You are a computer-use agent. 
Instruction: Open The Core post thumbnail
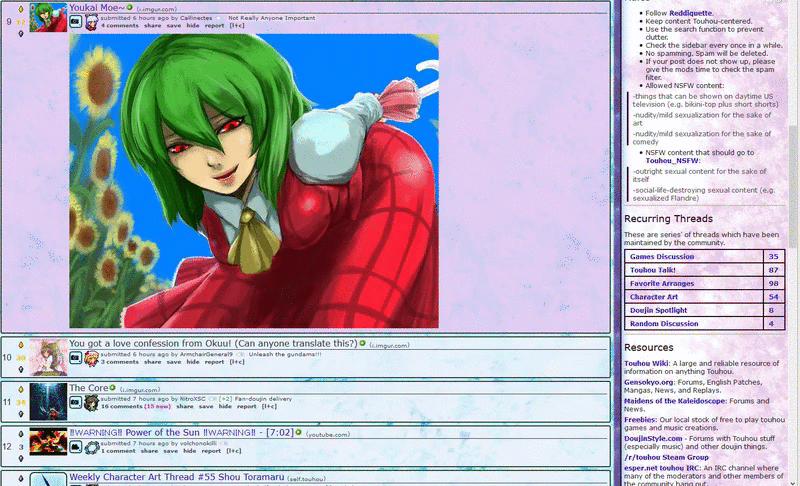[x=48, y=402]
